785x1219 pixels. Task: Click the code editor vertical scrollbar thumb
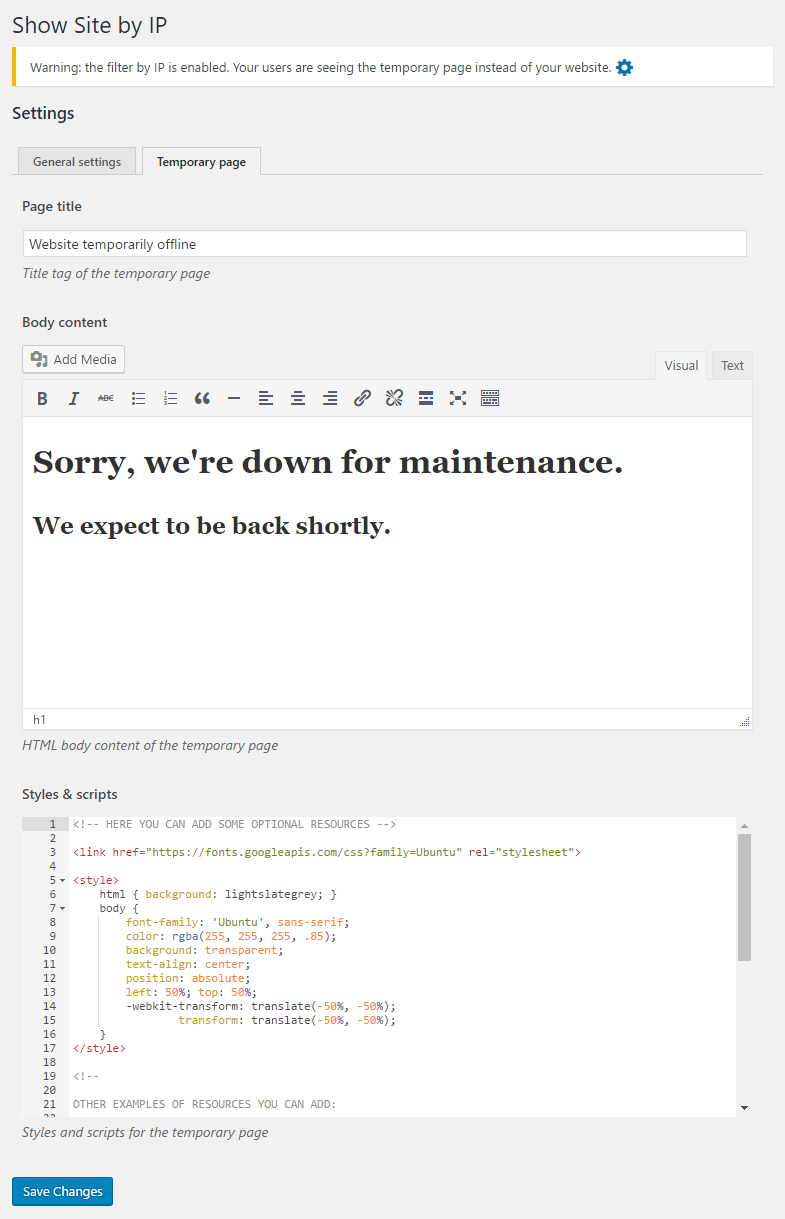tap(744, 897)
